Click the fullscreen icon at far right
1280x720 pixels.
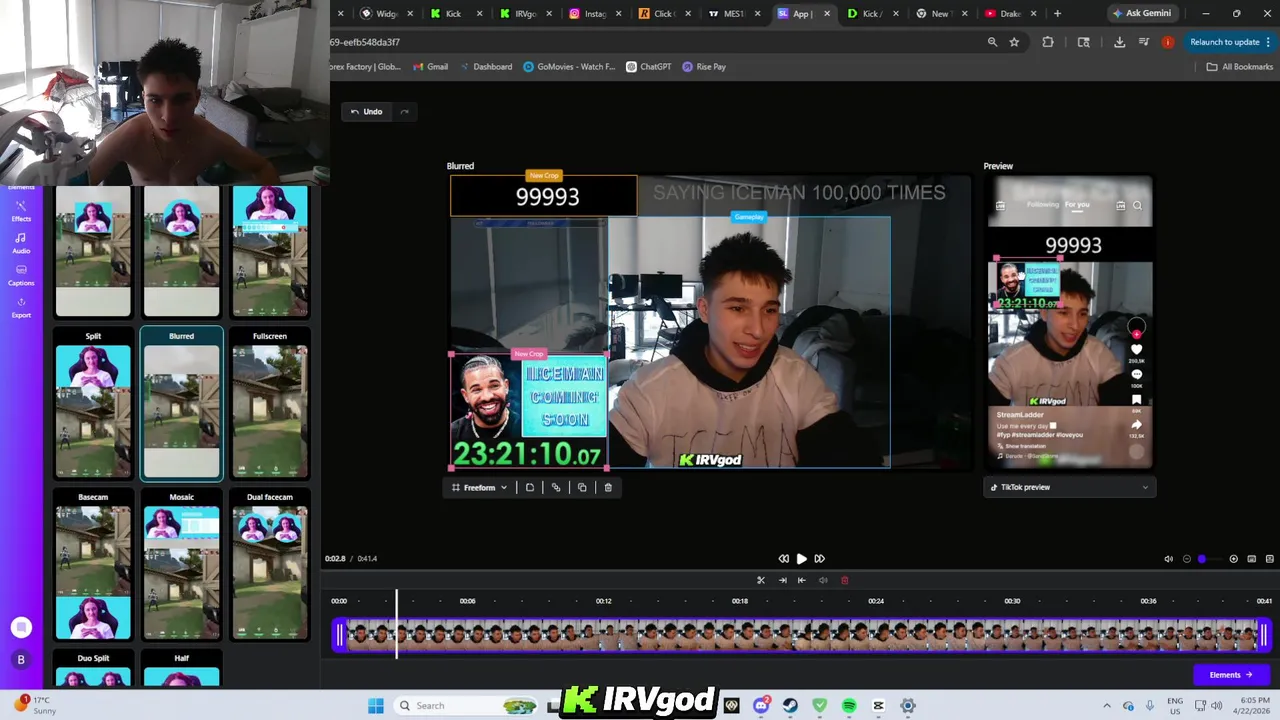point(1270,559)
